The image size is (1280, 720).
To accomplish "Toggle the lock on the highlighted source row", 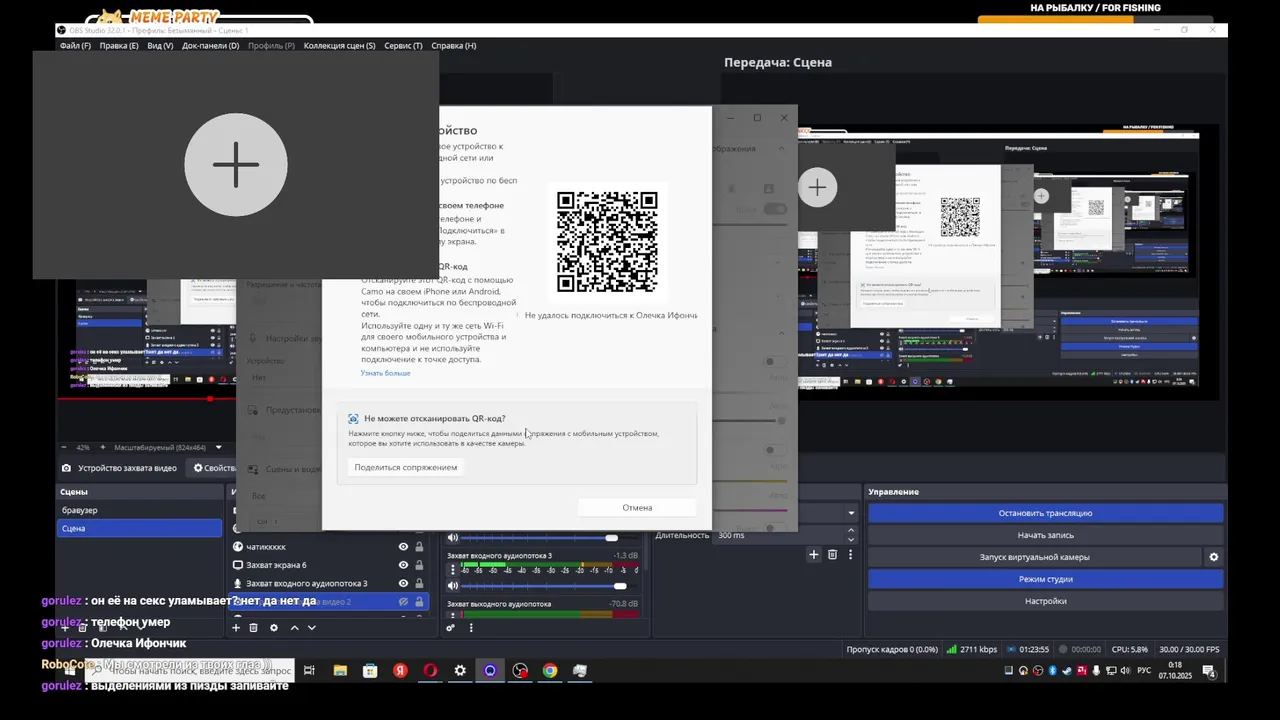I will click(x=420, y=601).
